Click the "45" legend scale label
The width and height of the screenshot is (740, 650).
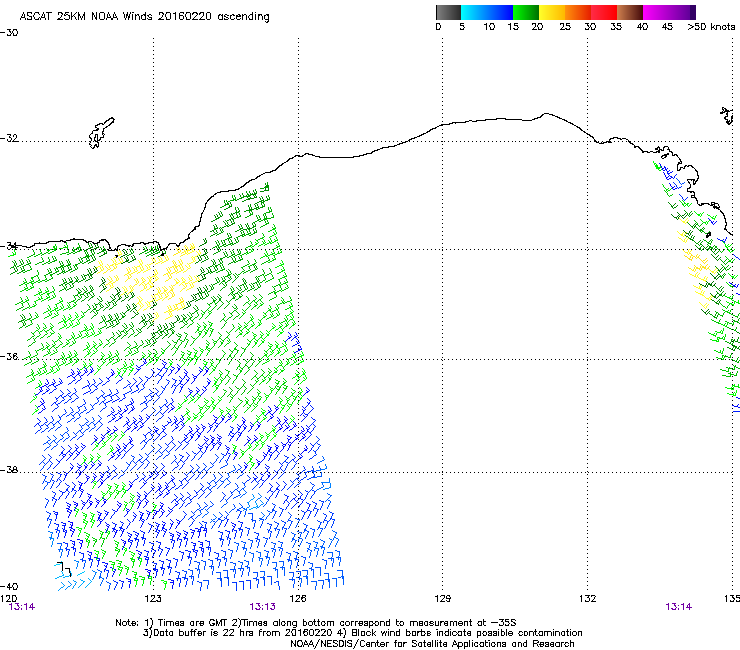coord(667,27)
